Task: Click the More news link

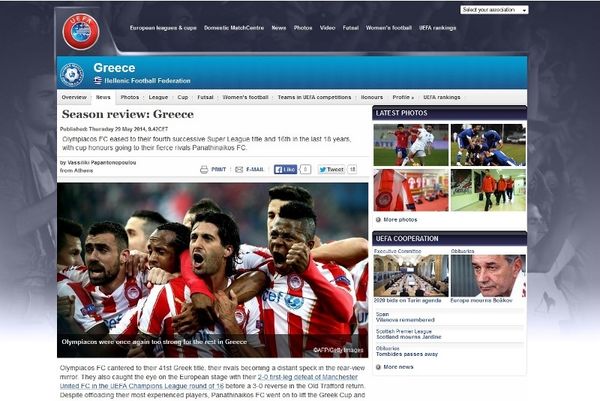Action: point(398,367)
